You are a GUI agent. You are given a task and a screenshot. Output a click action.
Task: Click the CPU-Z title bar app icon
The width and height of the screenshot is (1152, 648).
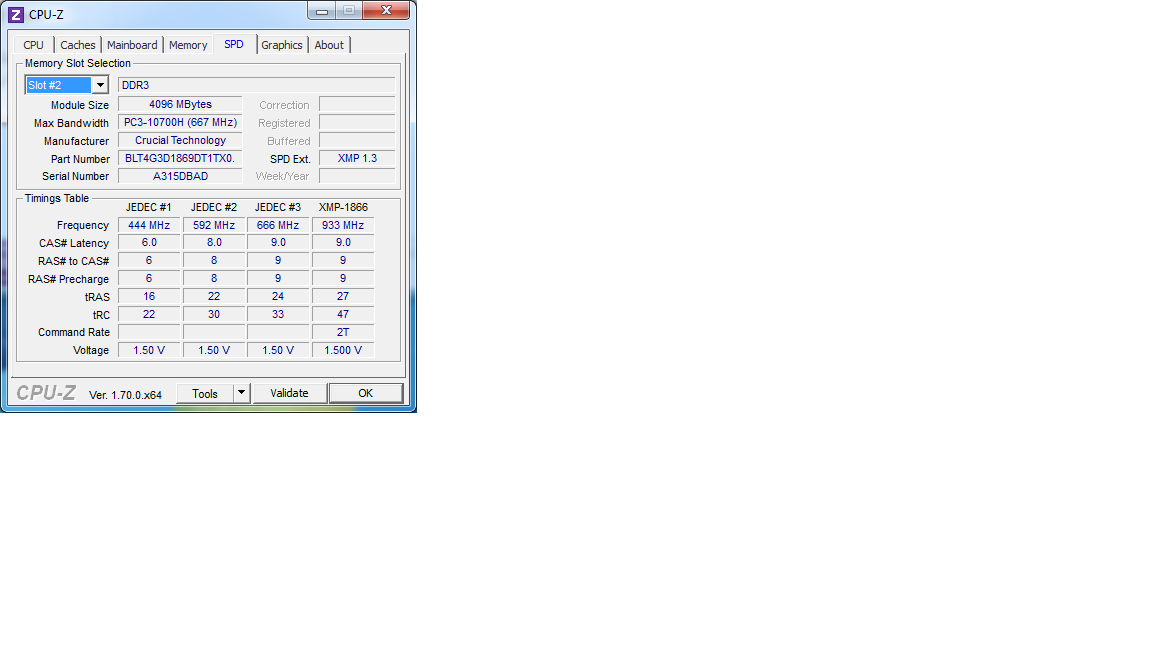[x=15, y=15]
